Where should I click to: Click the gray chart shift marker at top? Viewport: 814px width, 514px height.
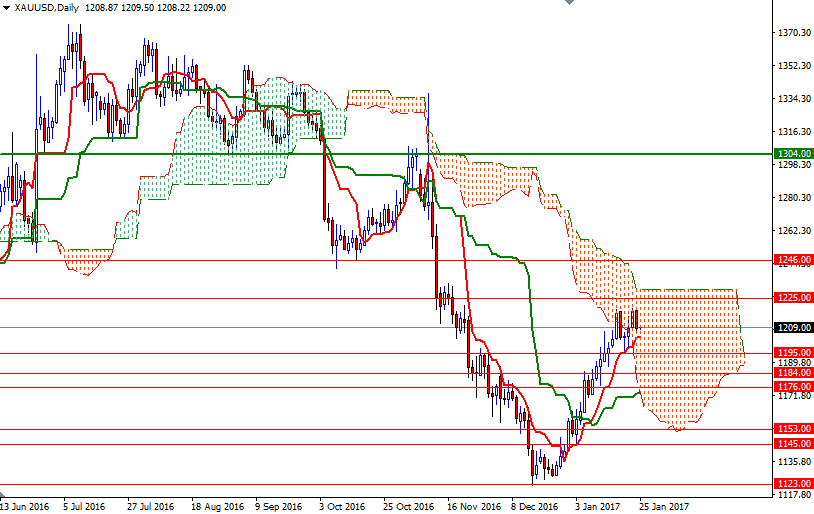click(568, 4)
